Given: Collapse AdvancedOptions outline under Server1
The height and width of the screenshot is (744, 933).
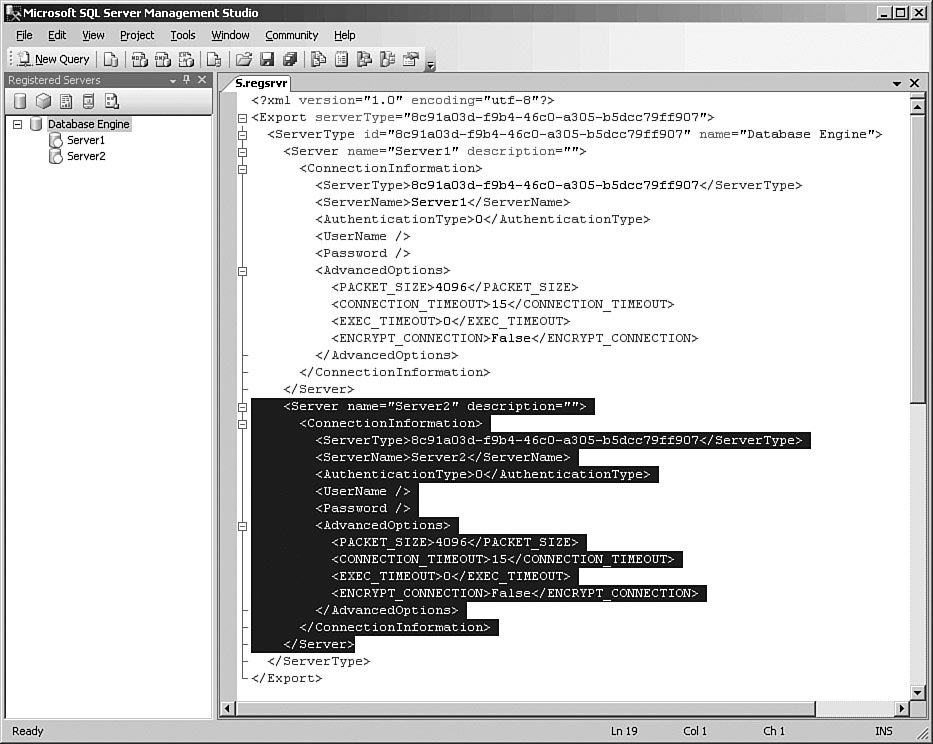Looking at the screenshot, I should click(242, 271).
